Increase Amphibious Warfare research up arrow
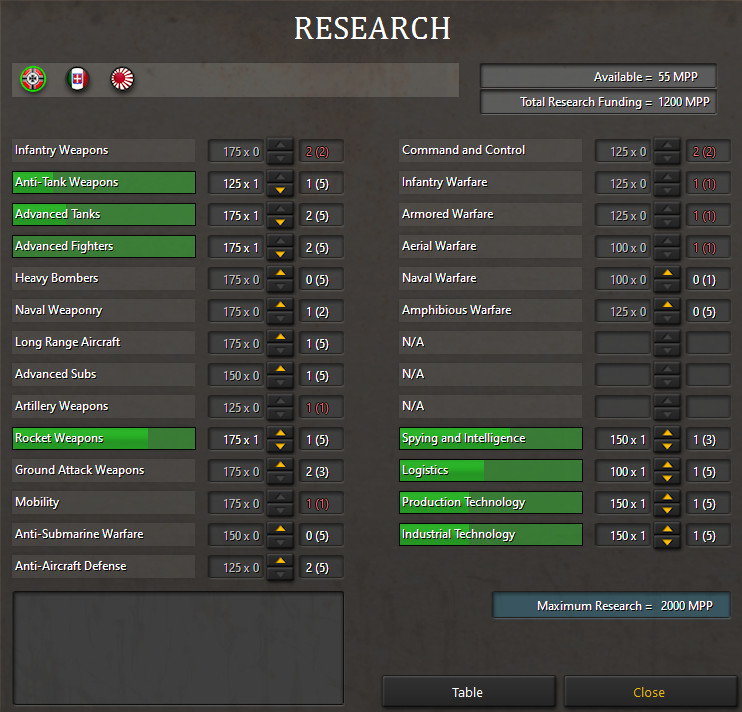The image size is (742, 712). [667, 305]
